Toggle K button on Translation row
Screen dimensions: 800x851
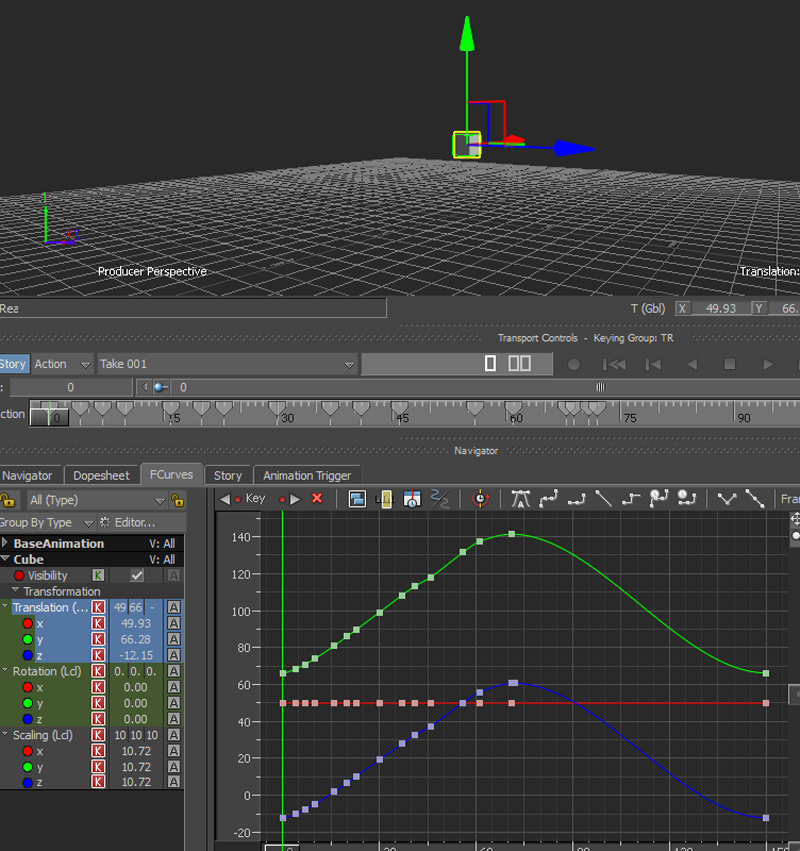[98, 607]
